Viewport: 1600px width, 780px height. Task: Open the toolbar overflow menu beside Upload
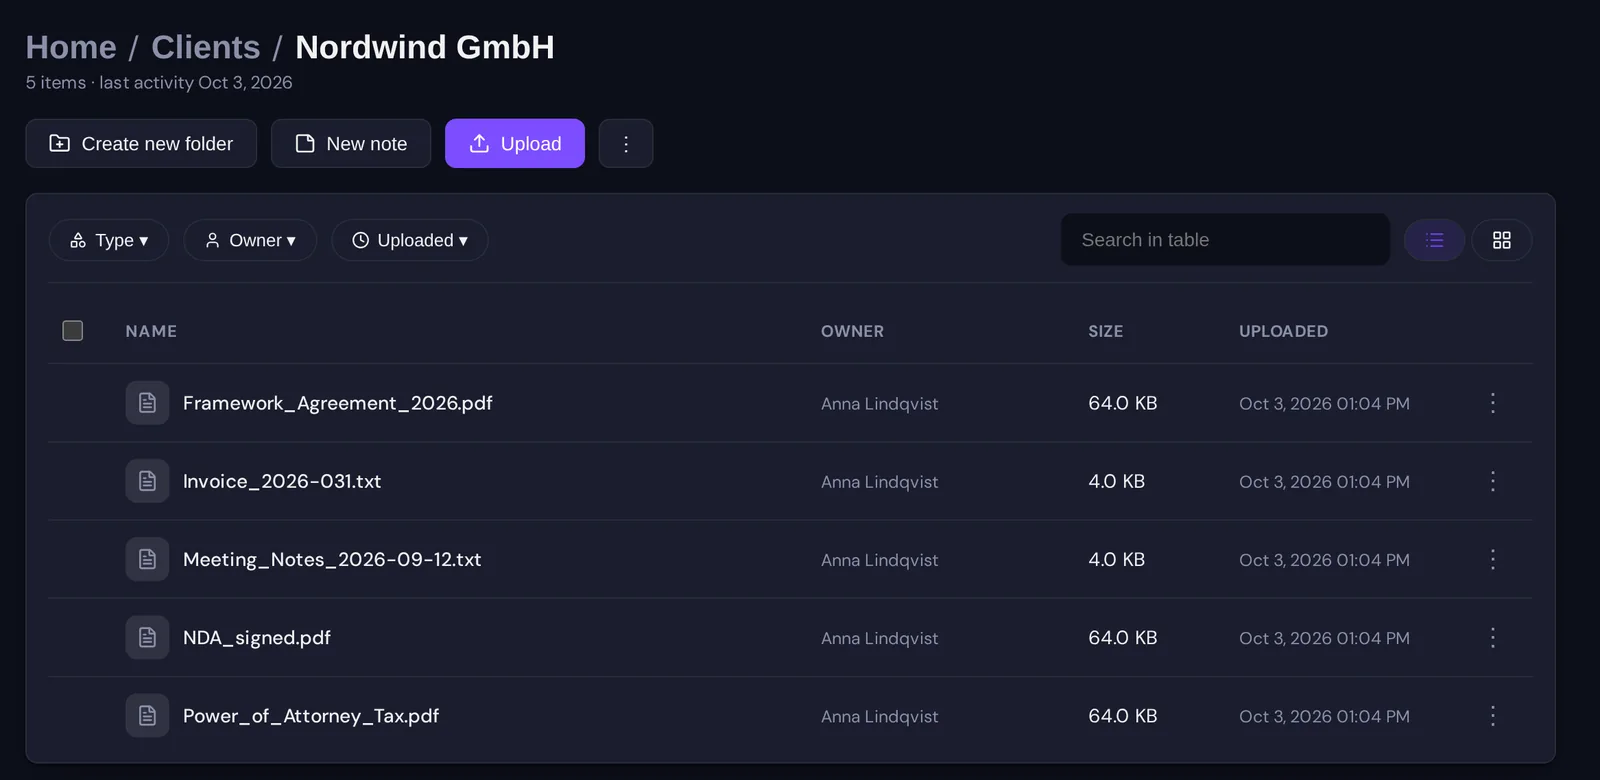(x=626, y=144)
